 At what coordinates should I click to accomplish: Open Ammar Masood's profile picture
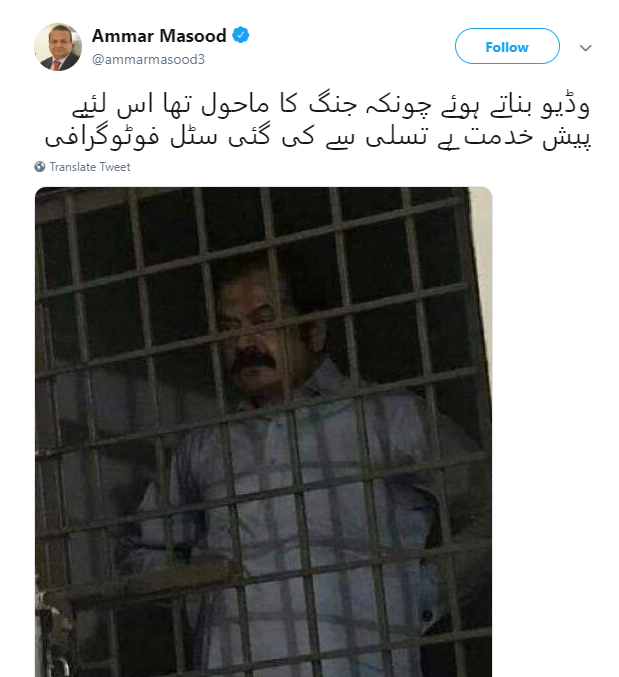pyautogui.click(x=58, y=47)
